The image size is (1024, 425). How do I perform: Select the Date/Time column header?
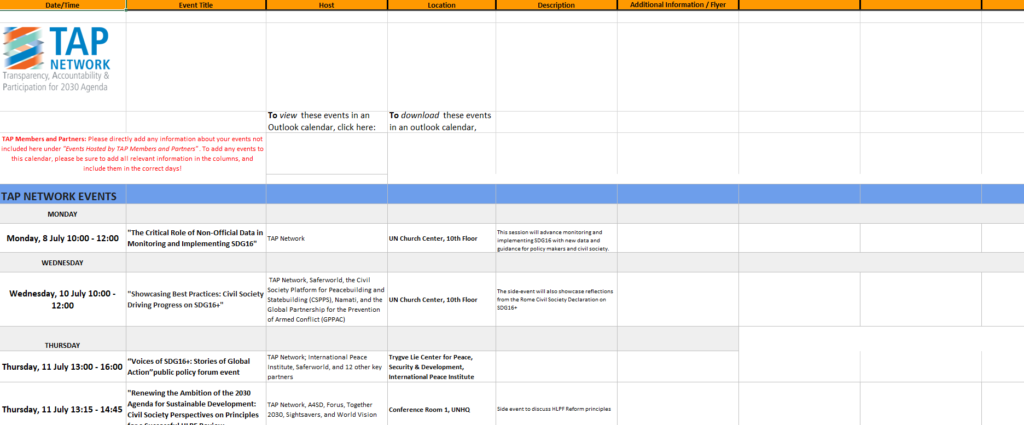pyautogui.click(x=62, y=5)
